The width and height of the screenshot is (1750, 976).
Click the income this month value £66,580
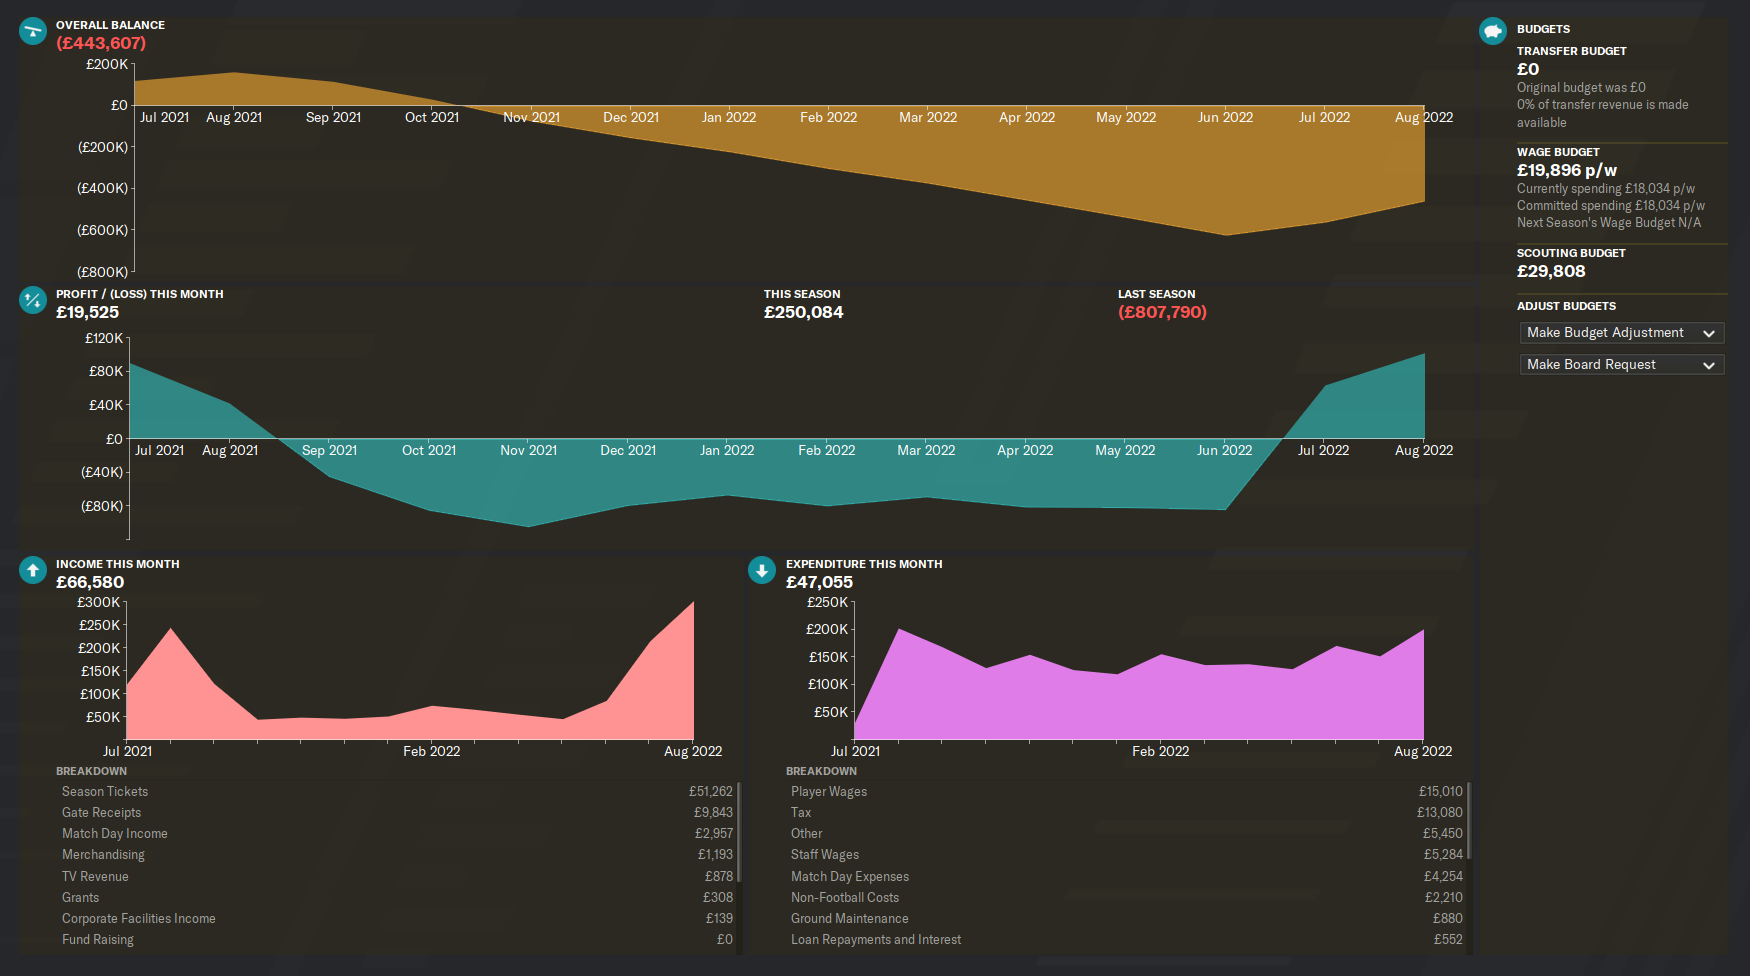click(x=90, y=582)
